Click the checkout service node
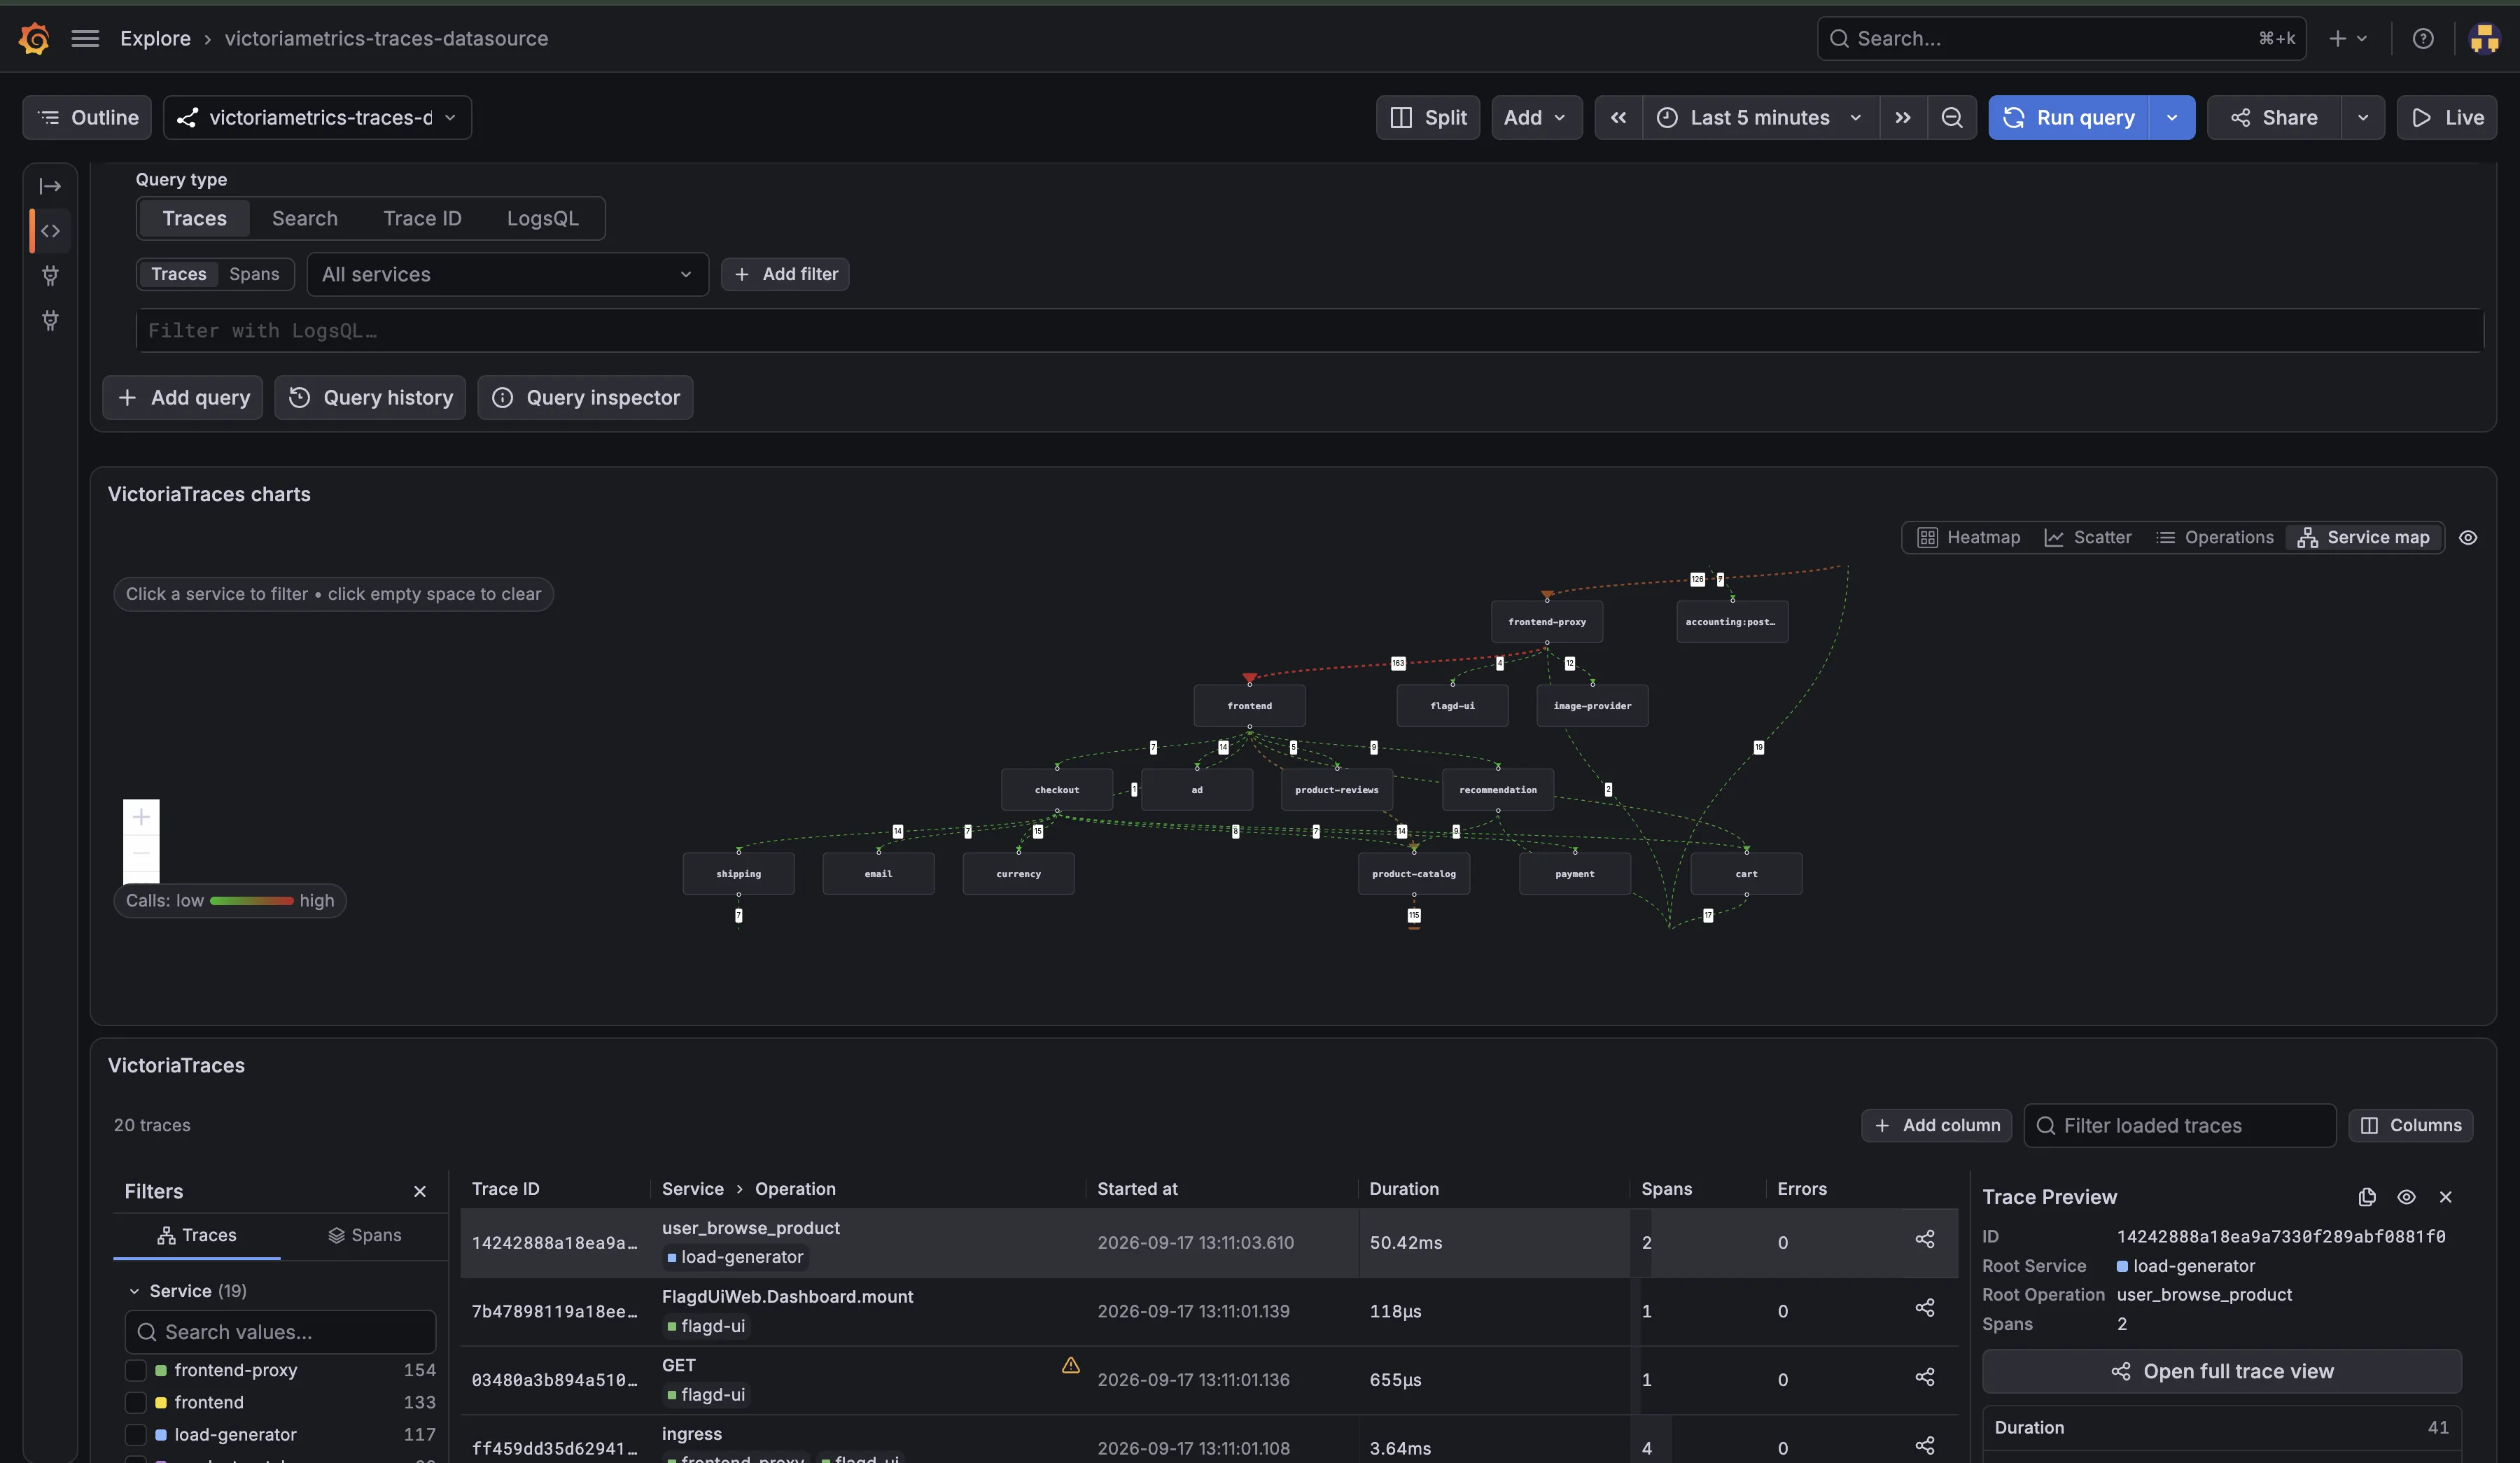Image resolution: width=2520 pixels, height=1463 pixels. [x=1057, y=789]
